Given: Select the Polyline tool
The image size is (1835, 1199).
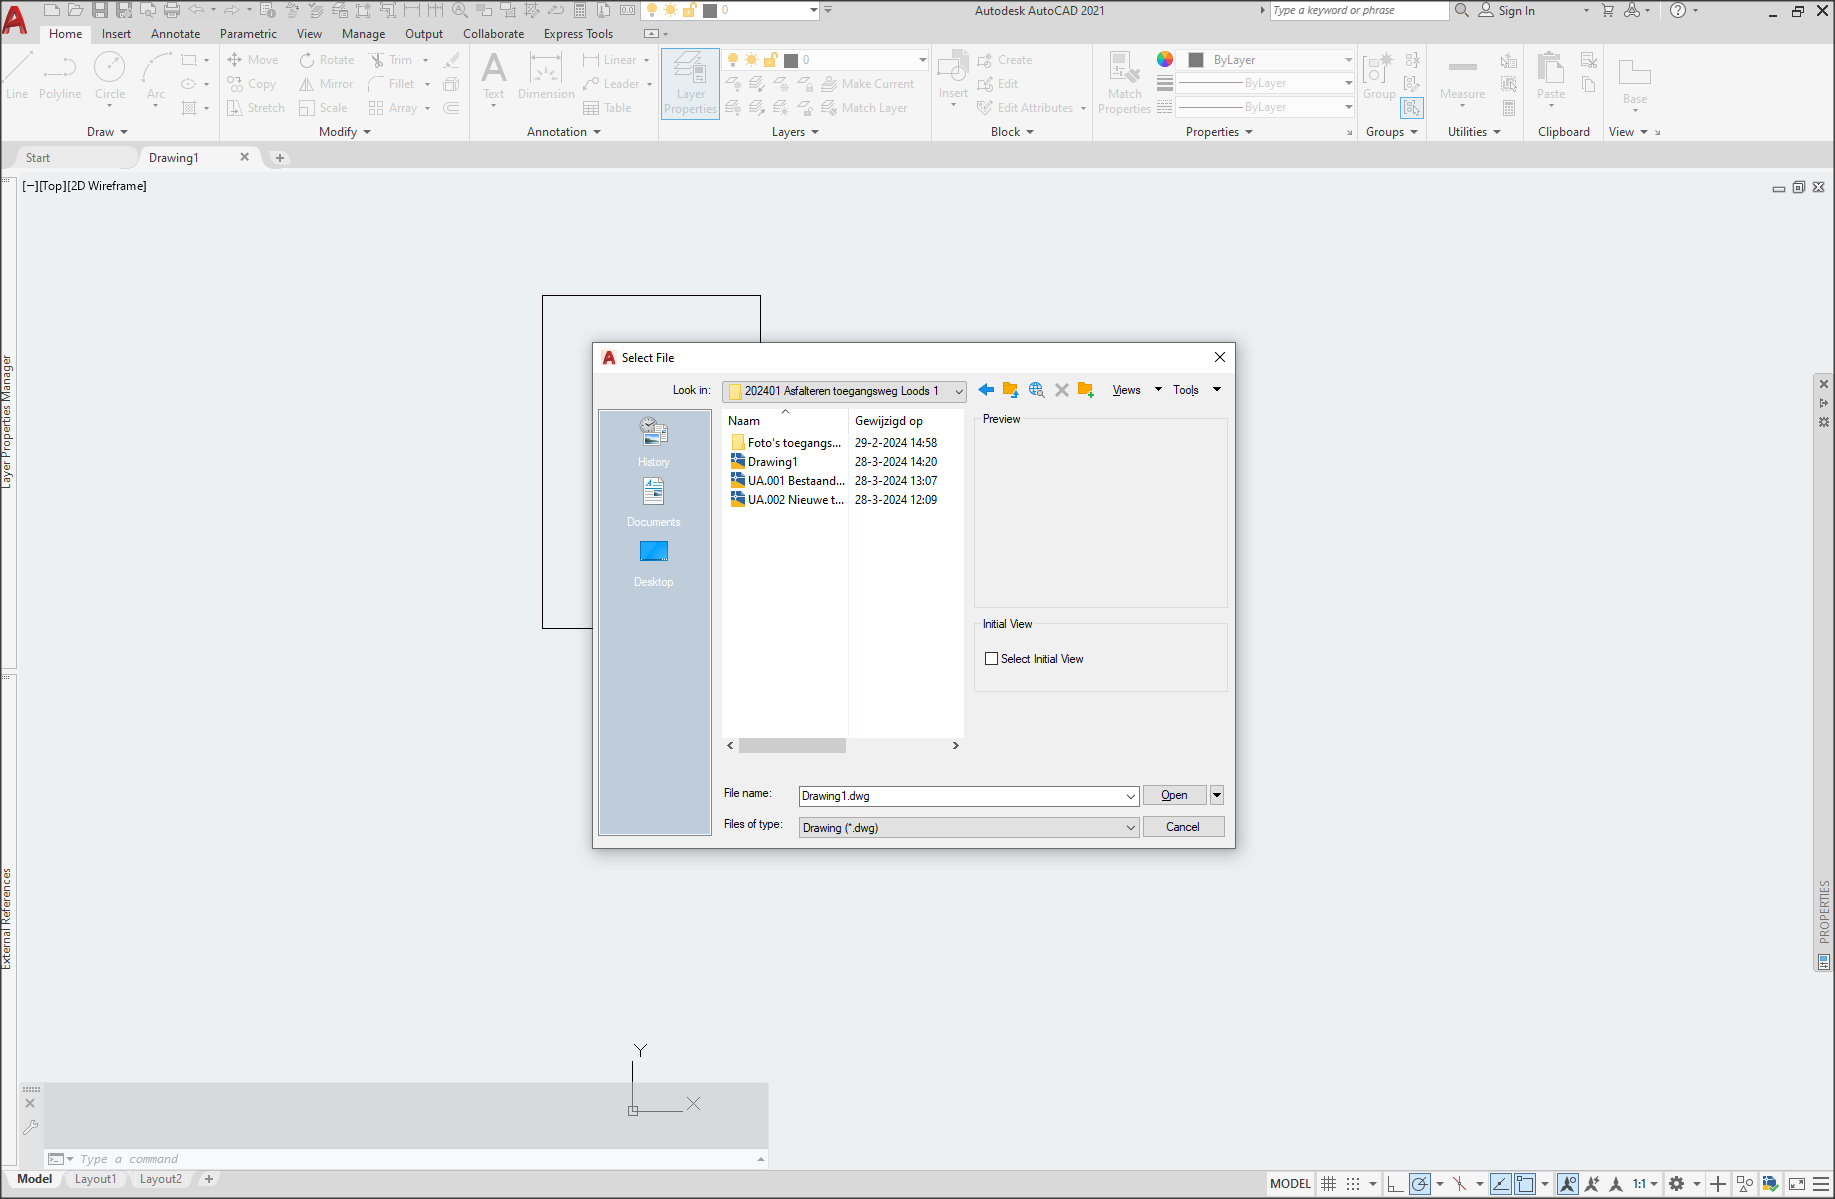Looking at the screenshot, I should click(60, 77).
